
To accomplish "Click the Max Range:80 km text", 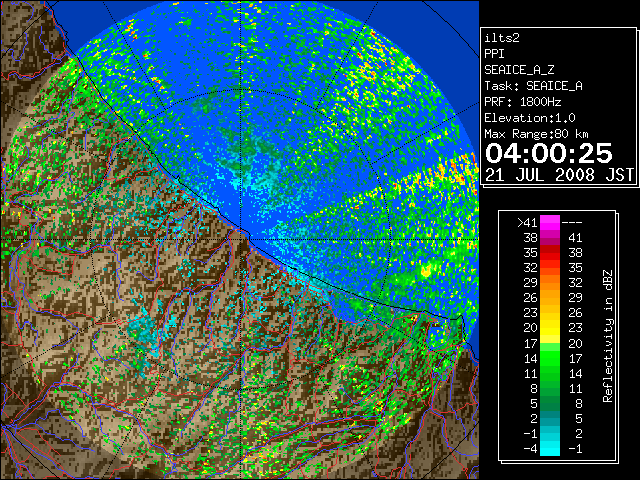I will pyautogui.click(x=536, y=134).
